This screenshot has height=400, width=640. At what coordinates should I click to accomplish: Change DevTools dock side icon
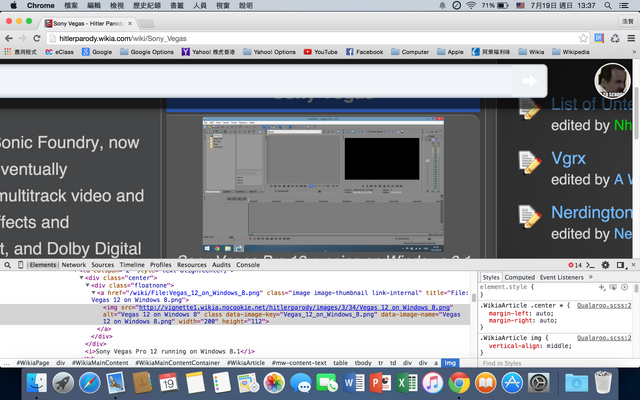(x=620, y=265)
